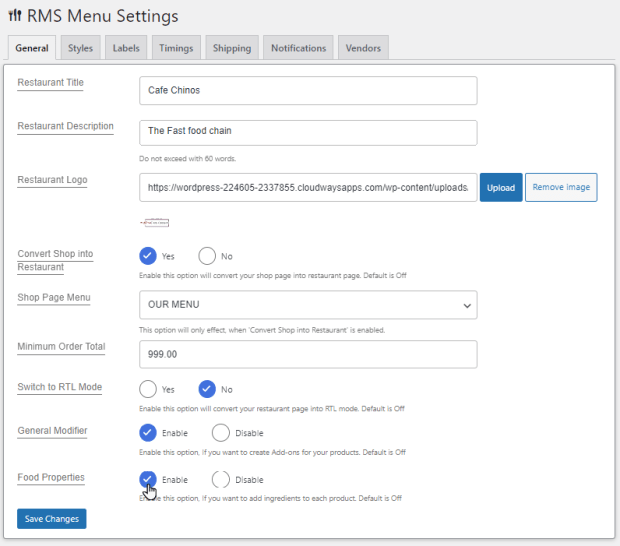This screenshot has height=546, width=620.
Task: Open the Shipping tab
Action: 232,48
